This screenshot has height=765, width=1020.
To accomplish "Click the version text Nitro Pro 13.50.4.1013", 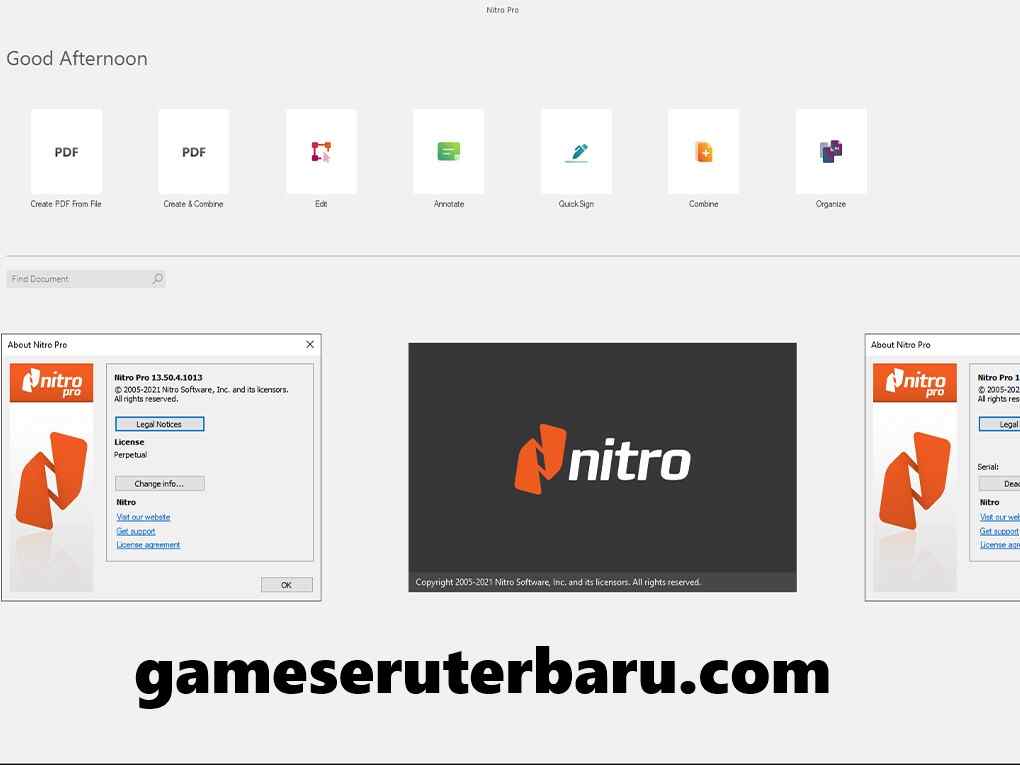I will [158, 377].
